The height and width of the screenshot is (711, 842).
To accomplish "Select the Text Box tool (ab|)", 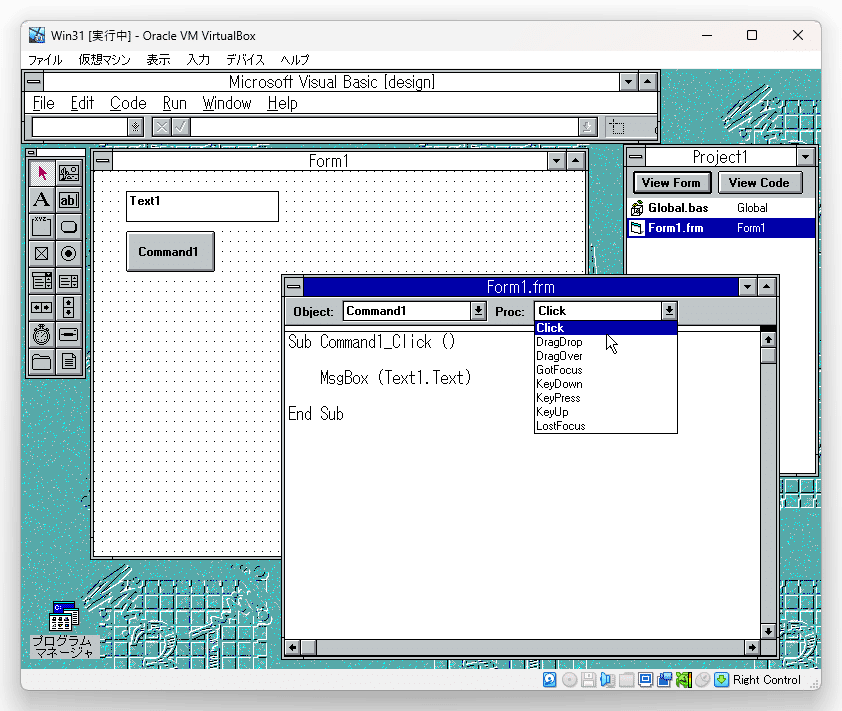I will tap(69, 200).
